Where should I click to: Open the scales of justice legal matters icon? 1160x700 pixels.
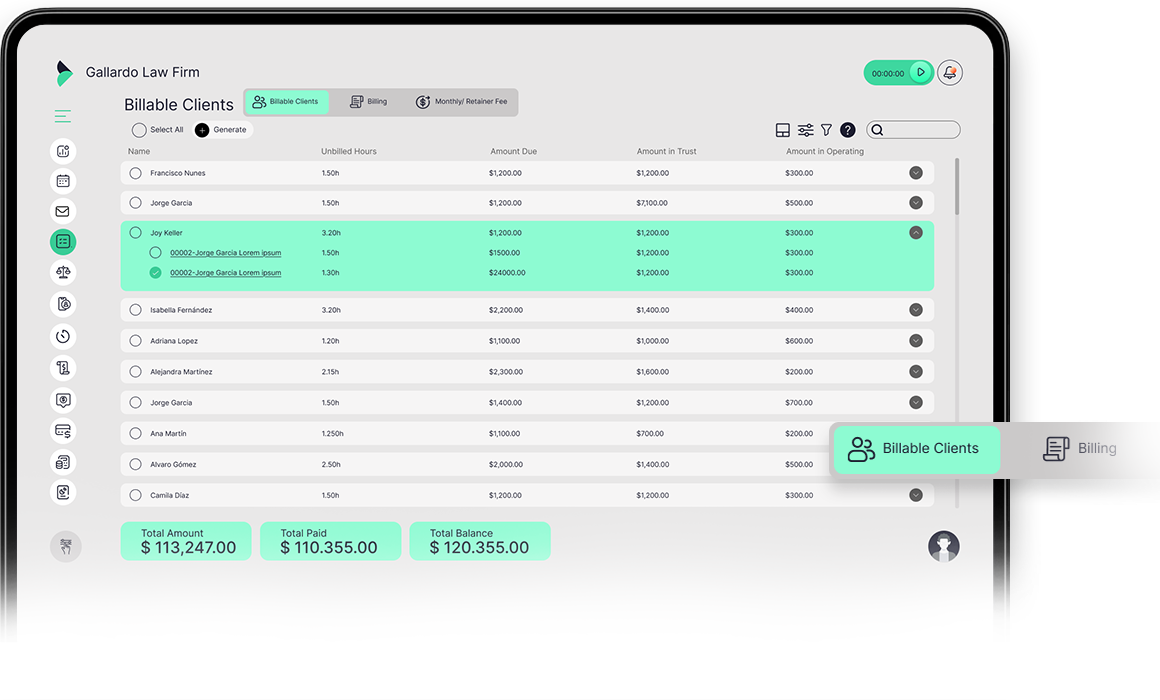point(63,272)
